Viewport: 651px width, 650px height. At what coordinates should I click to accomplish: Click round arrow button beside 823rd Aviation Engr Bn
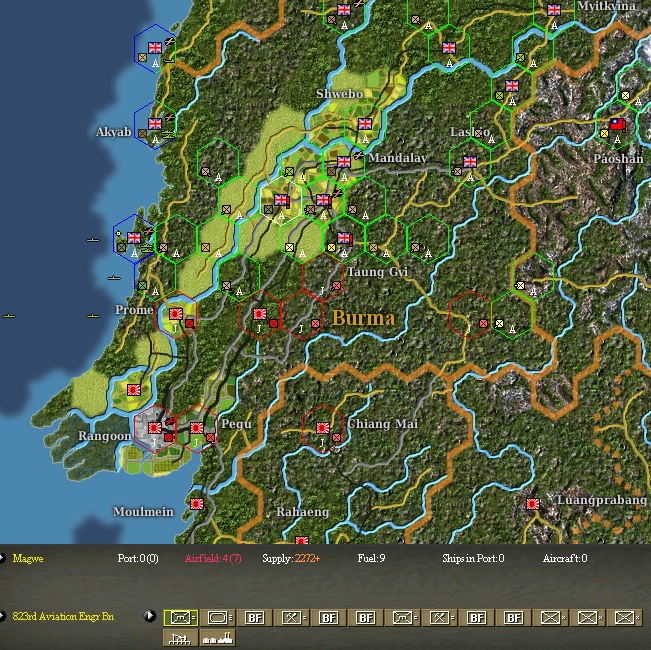150,616
